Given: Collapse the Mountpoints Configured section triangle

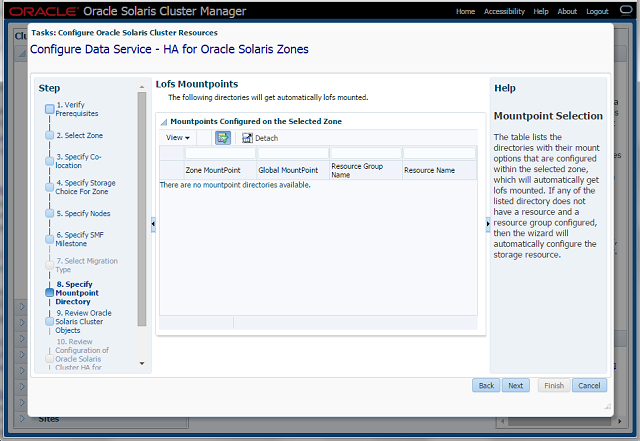Looking at the screenshot, I should click(164, 121).
